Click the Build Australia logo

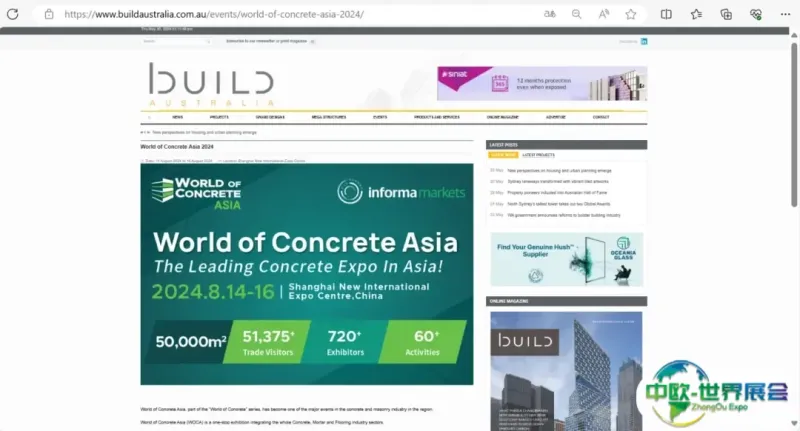211,84
